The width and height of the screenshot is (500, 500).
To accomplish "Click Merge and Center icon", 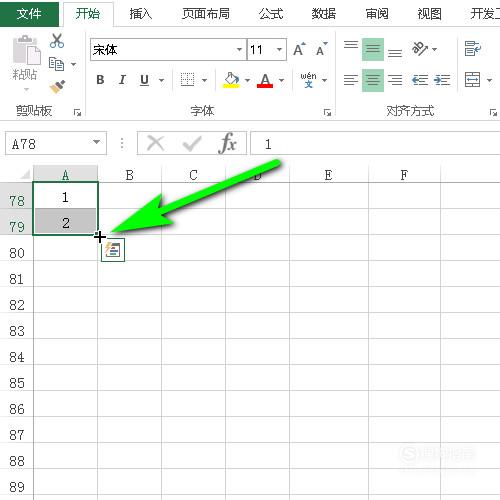I will tap(472, 80).
